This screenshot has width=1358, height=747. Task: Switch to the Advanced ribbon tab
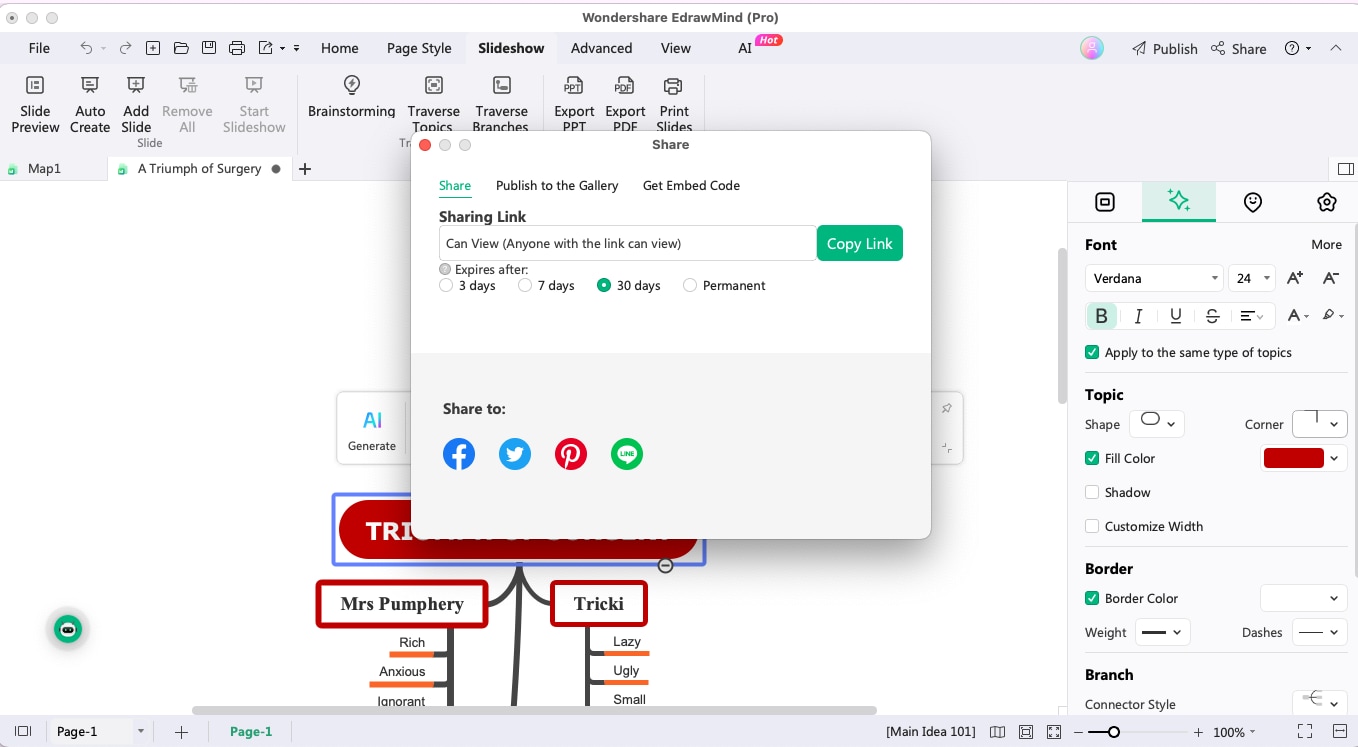[601, 48]
